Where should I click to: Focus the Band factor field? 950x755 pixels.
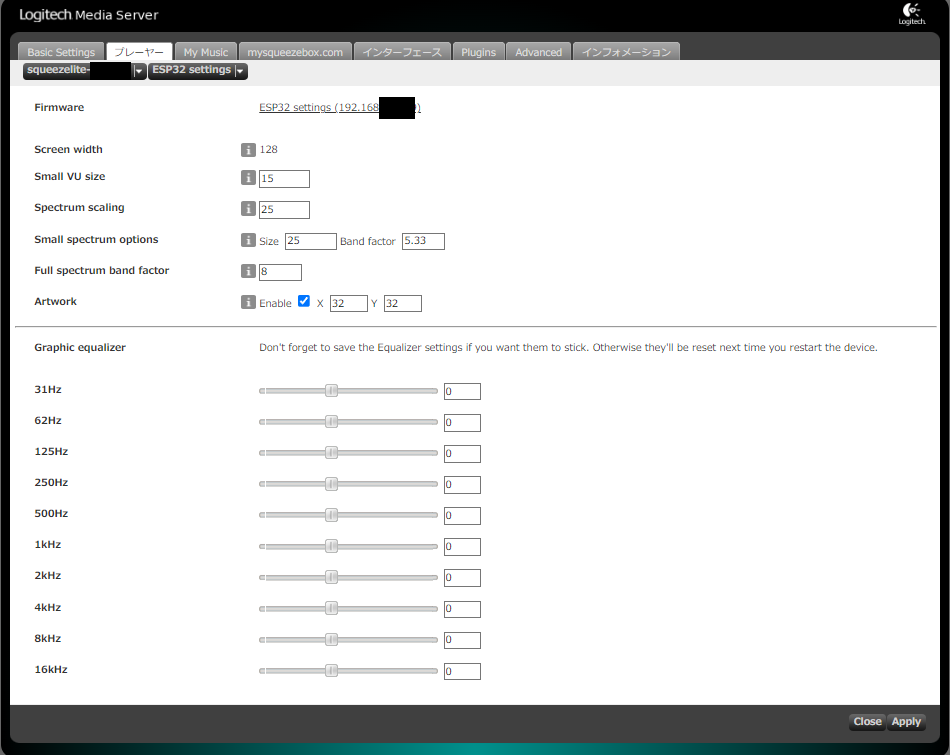(424, 241)
